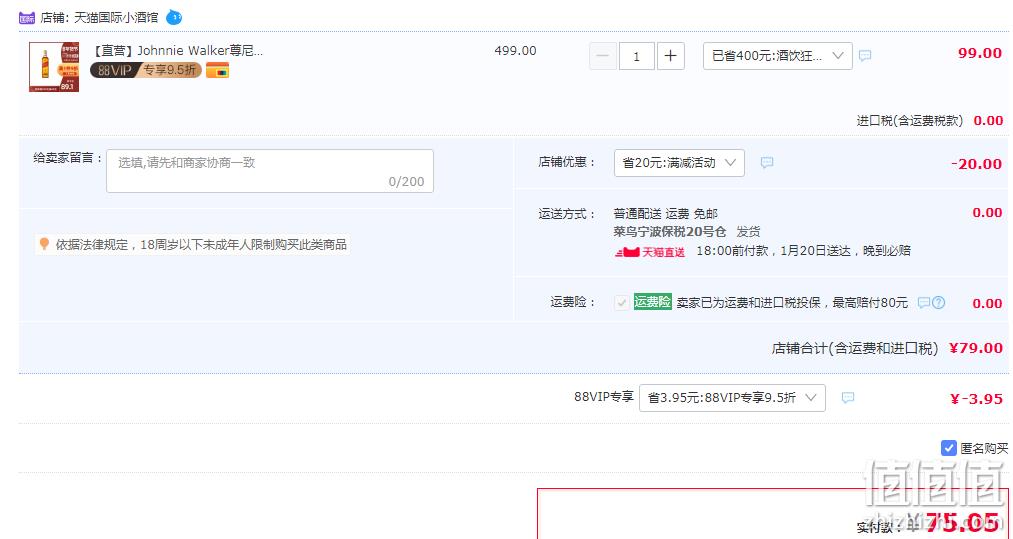Viewport: 1013px width, 539px height.
Task: Click the quantity input field
Action: (636, 56)
